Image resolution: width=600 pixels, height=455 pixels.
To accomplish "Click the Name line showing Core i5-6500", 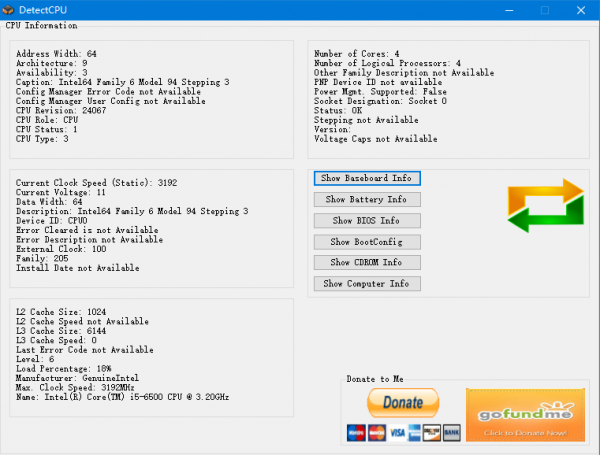I will [x=122, y=397].
